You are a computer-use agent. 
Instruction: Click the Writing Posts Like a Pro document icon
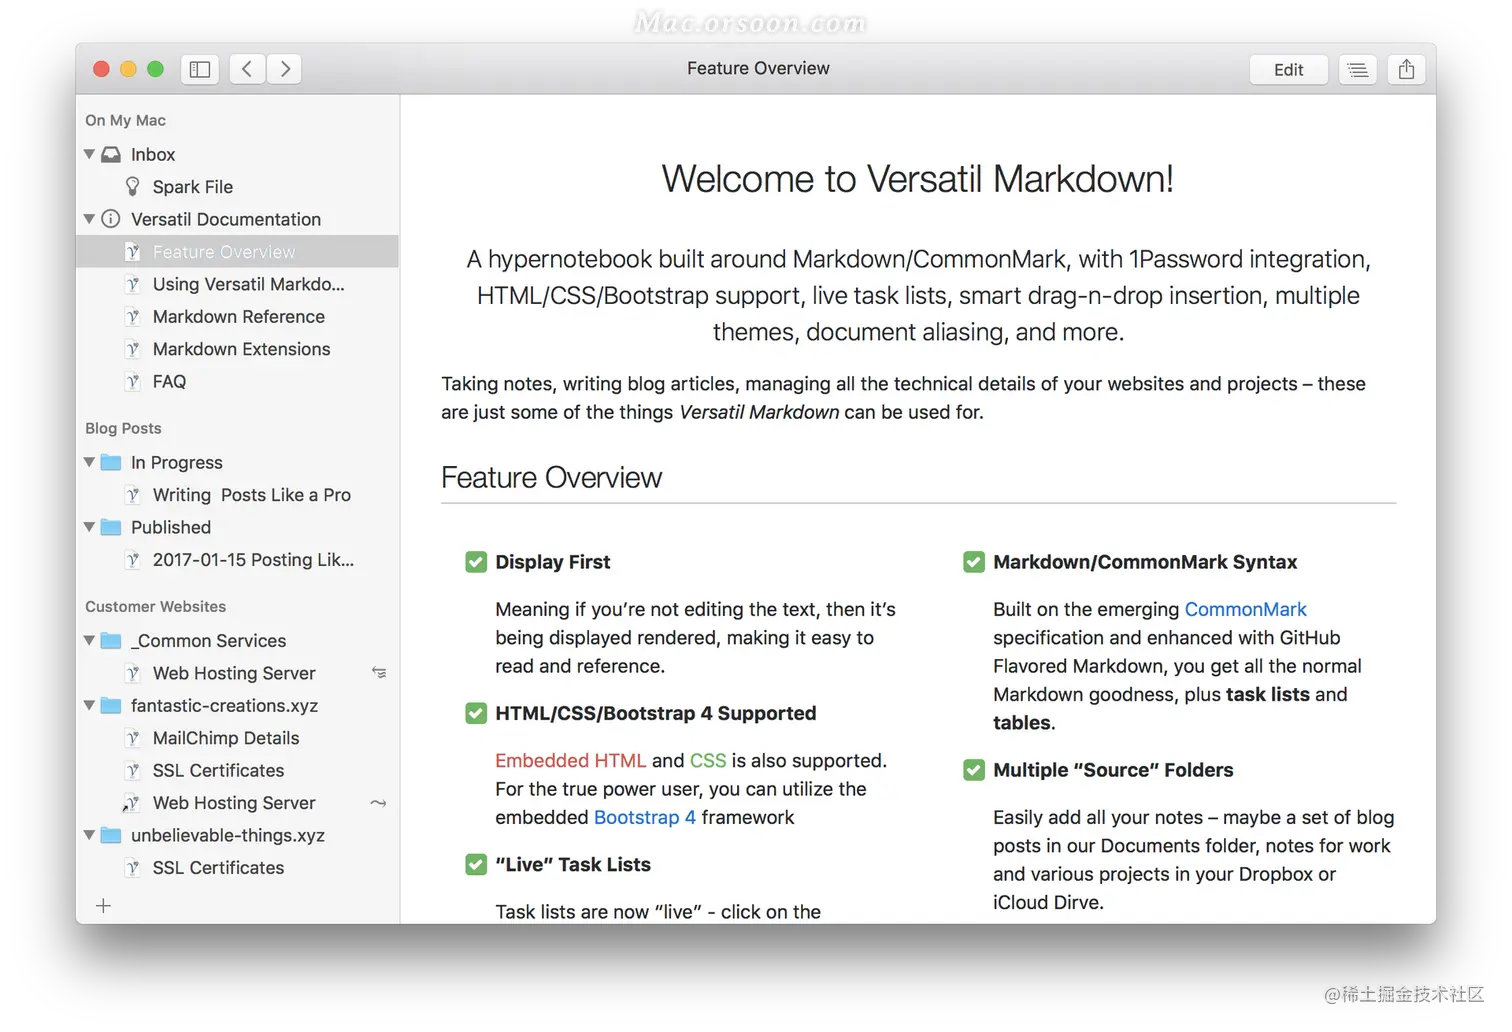coord(132,495)
